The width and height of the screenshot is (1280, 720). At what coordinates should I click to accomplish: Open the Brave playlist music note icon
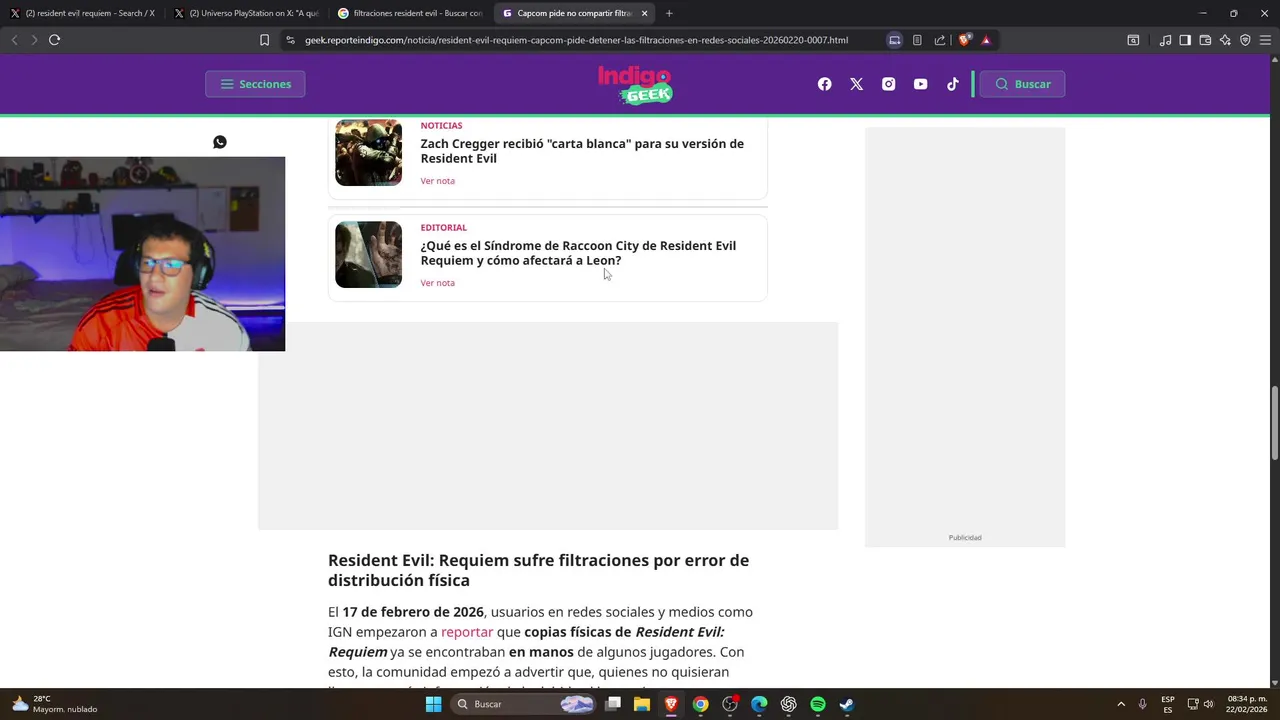coord(1165,40)
